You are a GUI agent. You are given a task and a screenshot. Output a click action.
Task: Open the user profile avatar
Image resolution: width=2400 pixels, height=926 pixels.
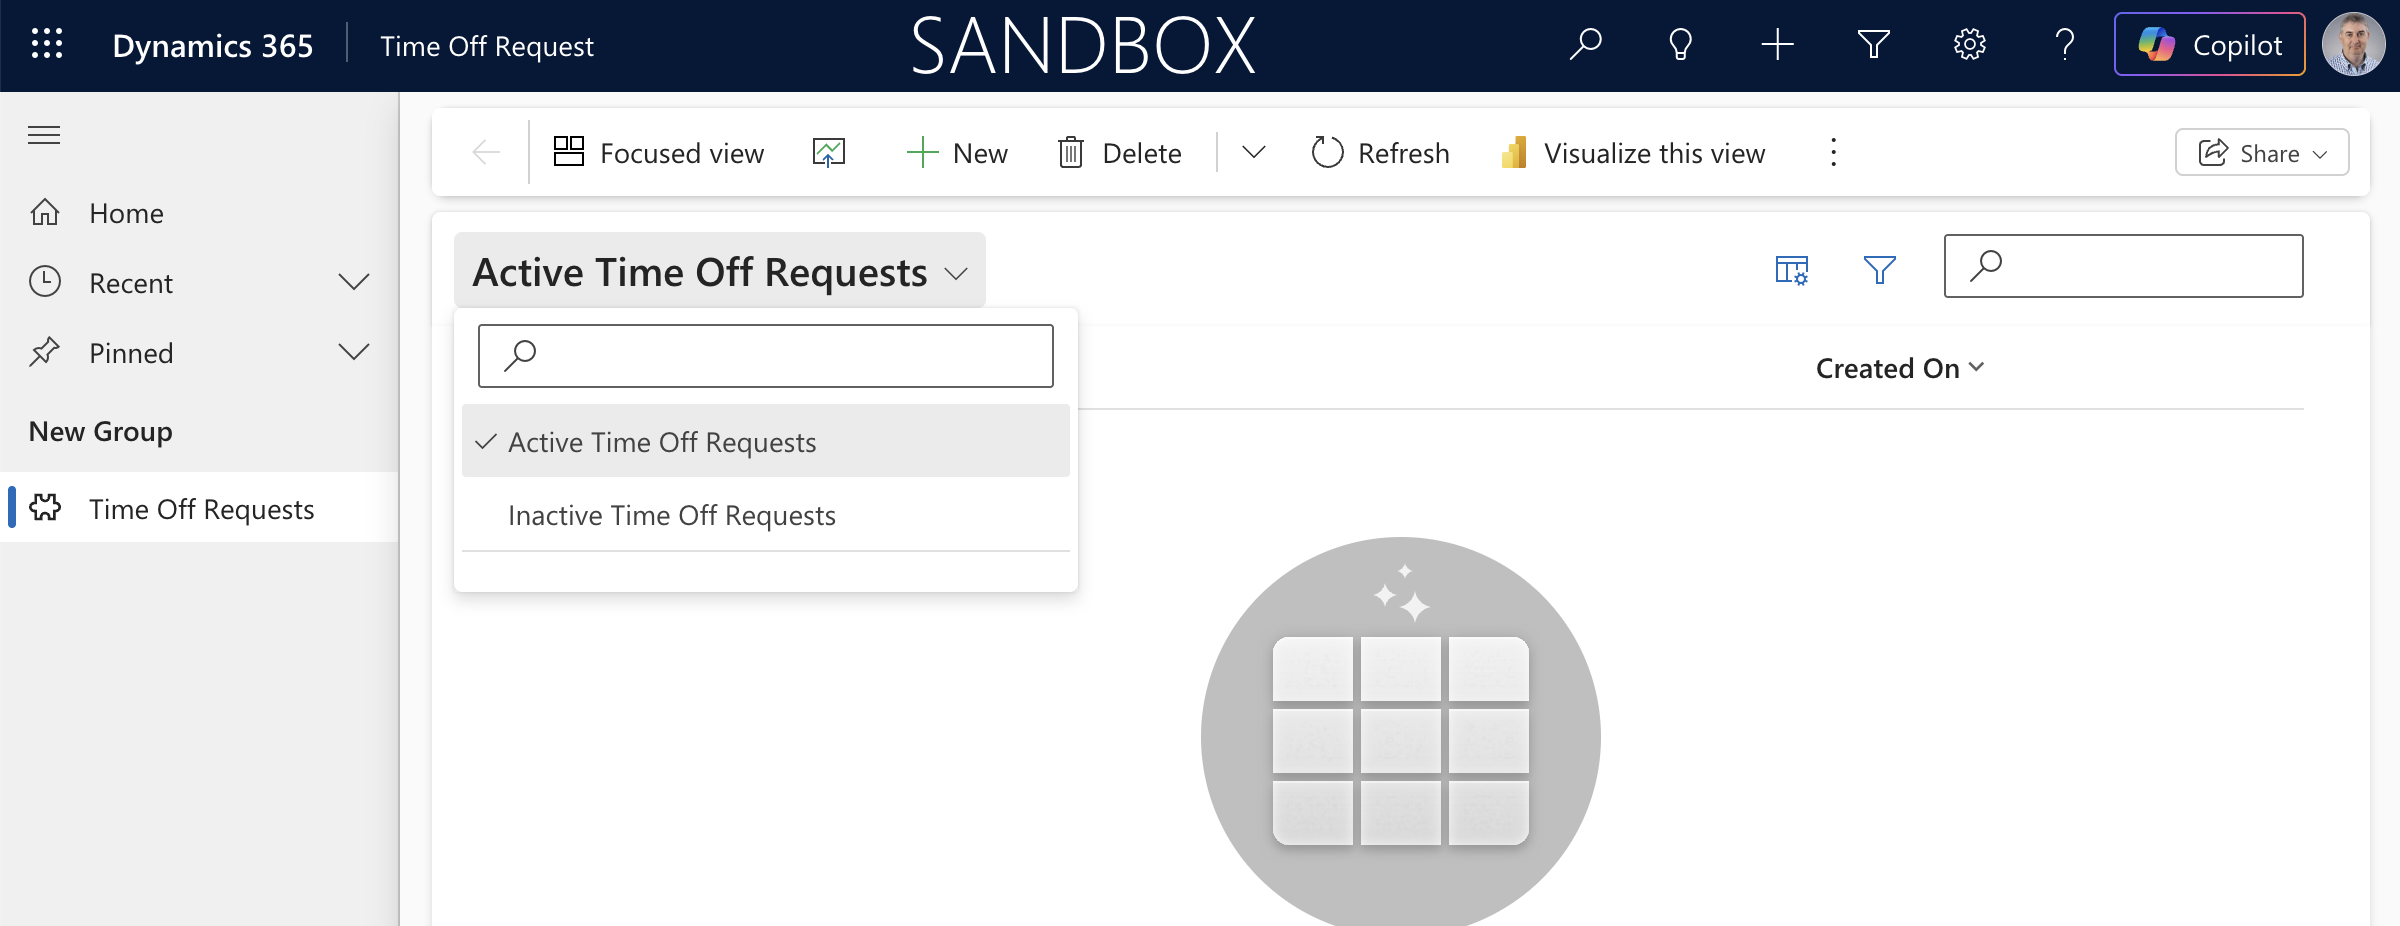[x=2353, y=44]
